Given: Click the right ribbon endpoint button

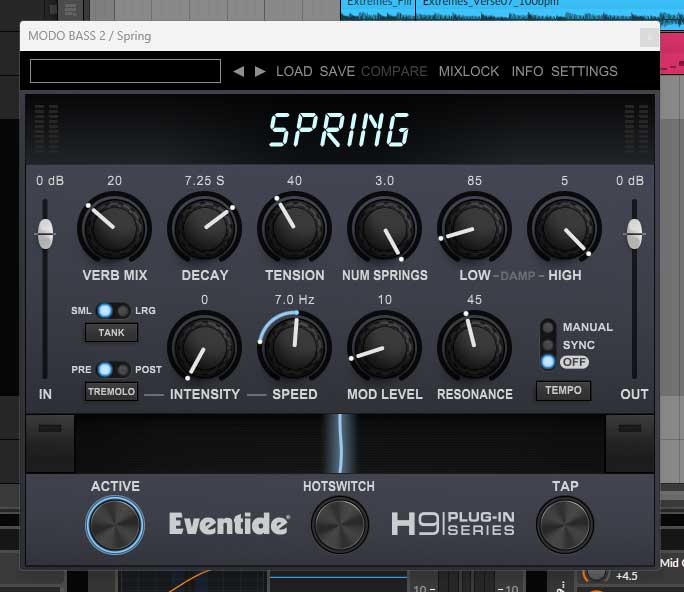Looking at the screenshot, I should pos(629,443).
